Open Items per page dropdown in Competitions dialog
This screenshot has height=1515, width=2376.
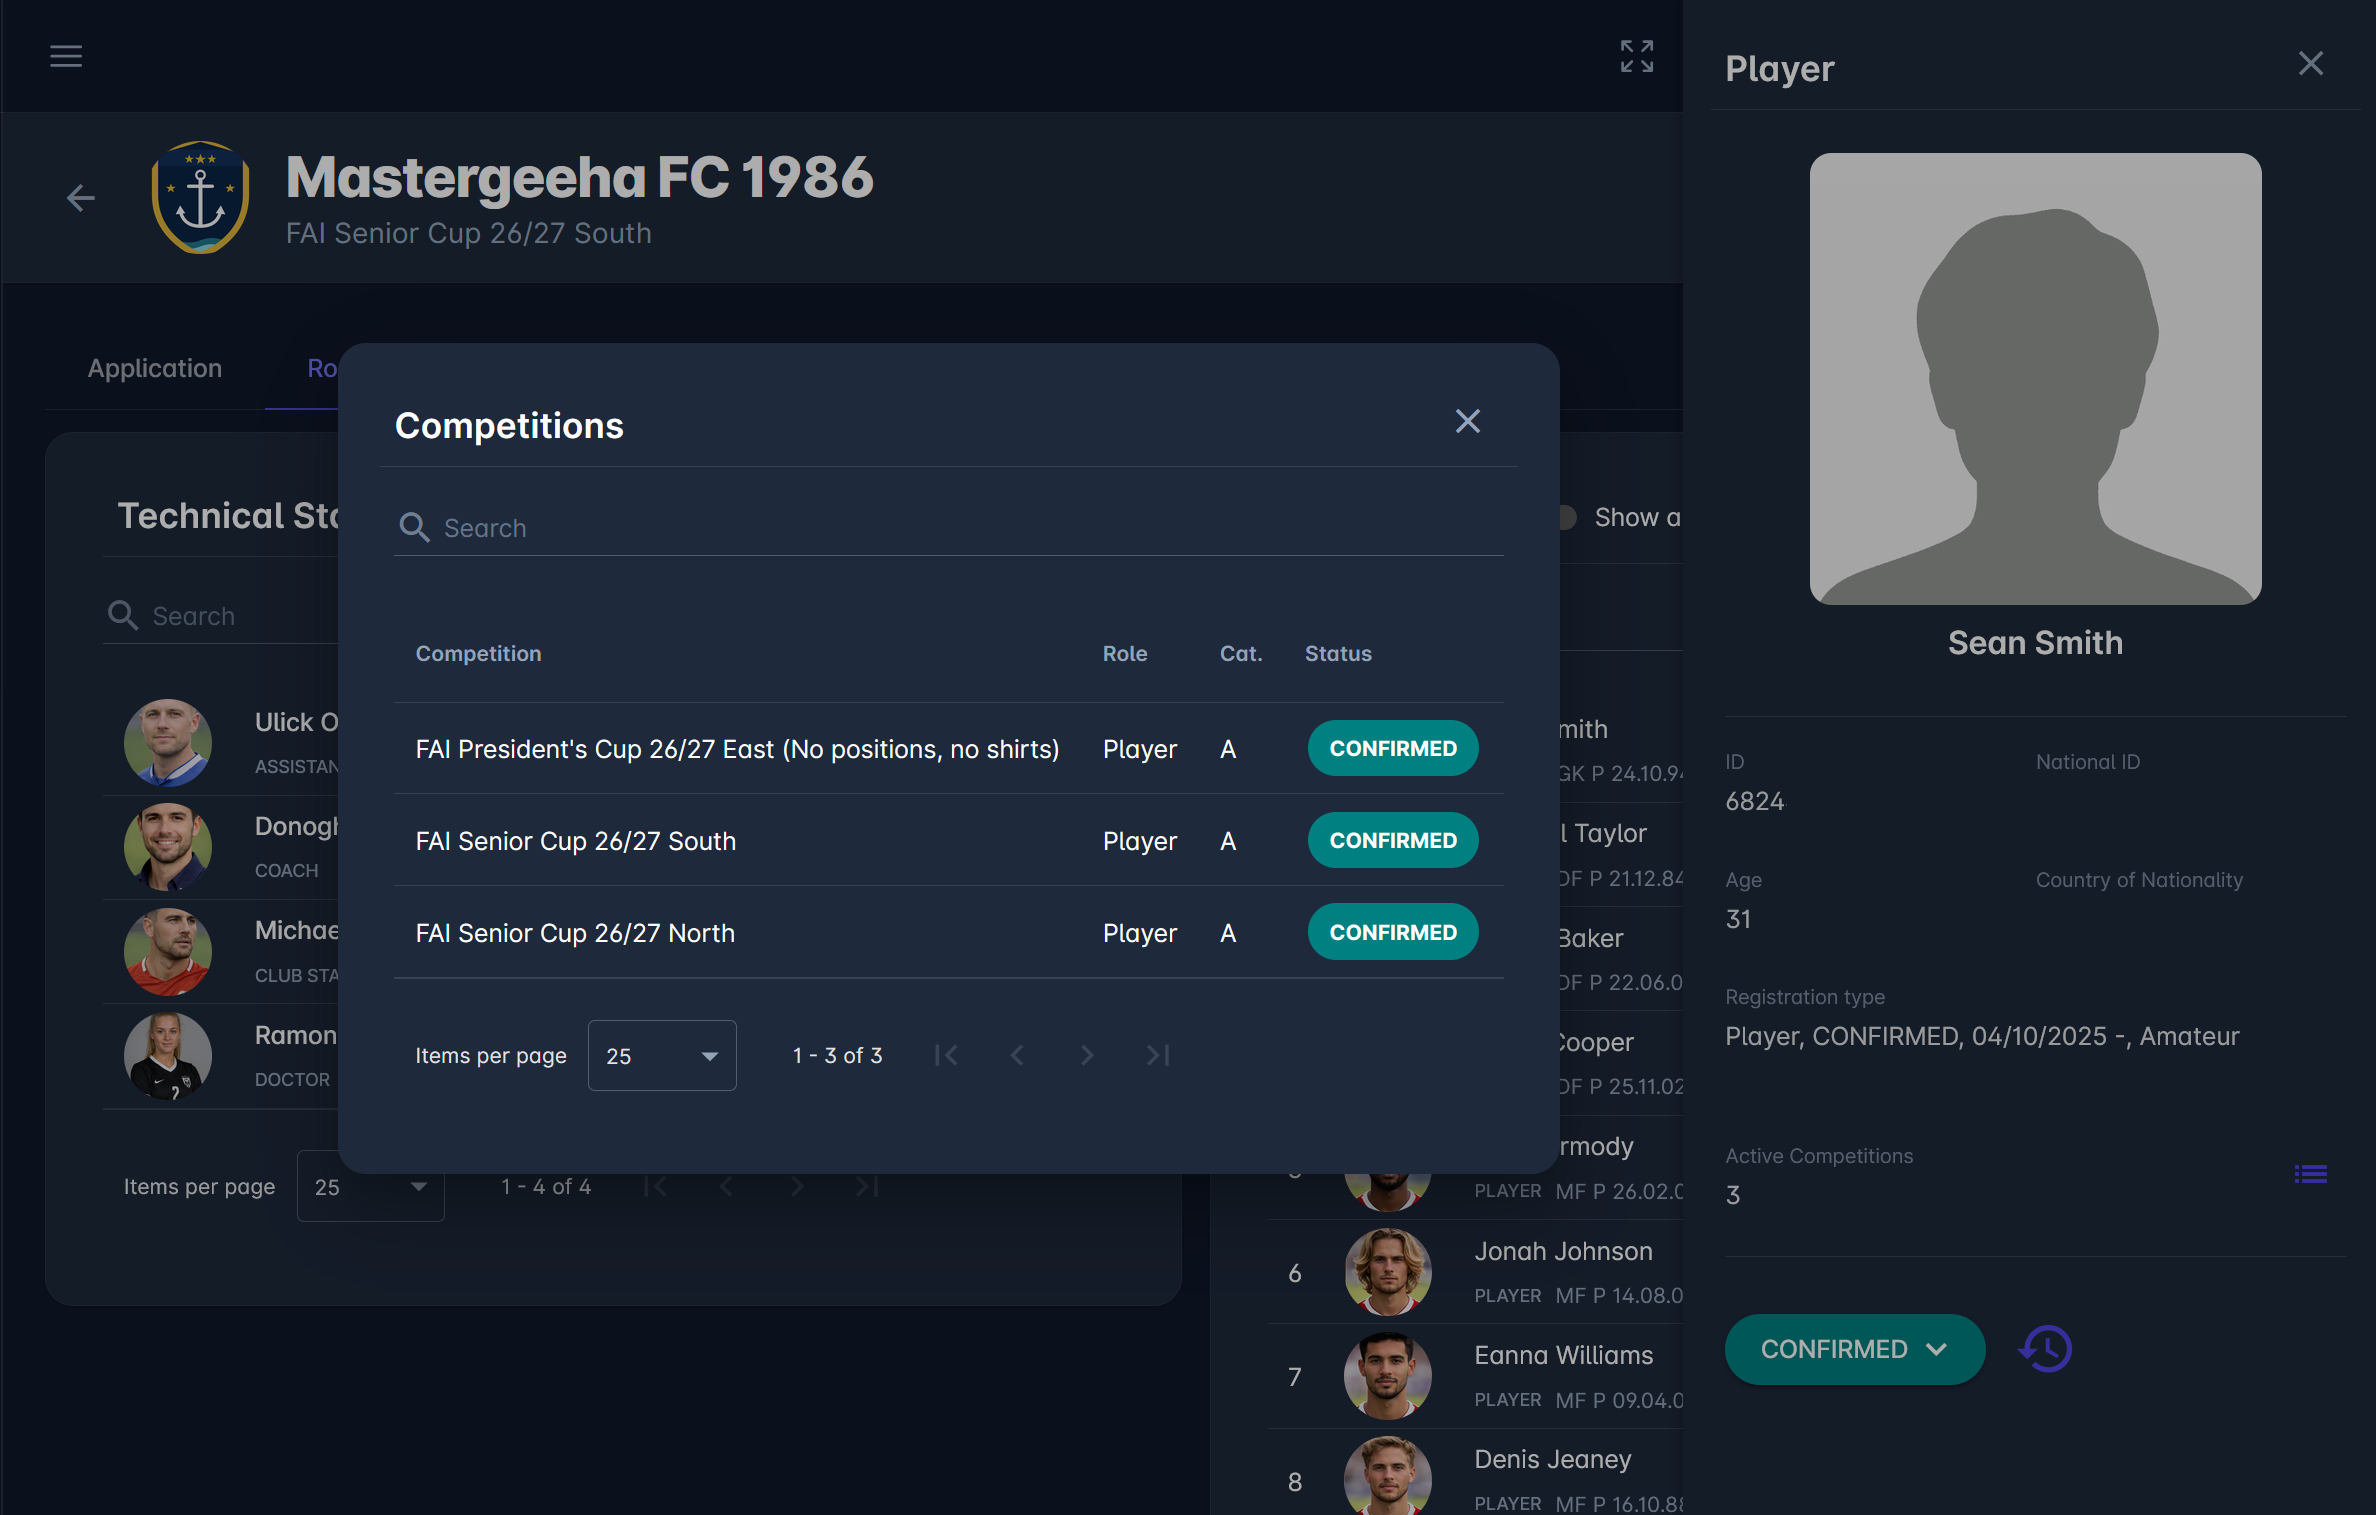pos(662,1055)
